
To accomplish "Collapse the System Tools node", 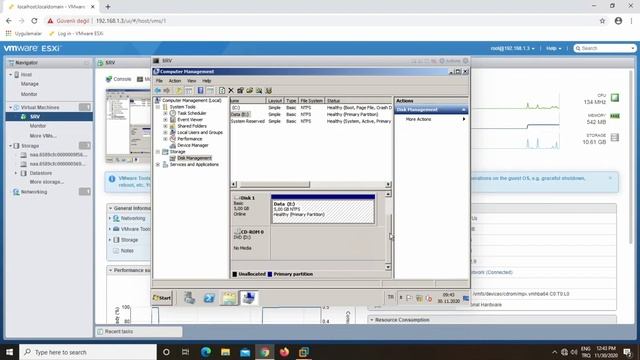I will point(158,107).
